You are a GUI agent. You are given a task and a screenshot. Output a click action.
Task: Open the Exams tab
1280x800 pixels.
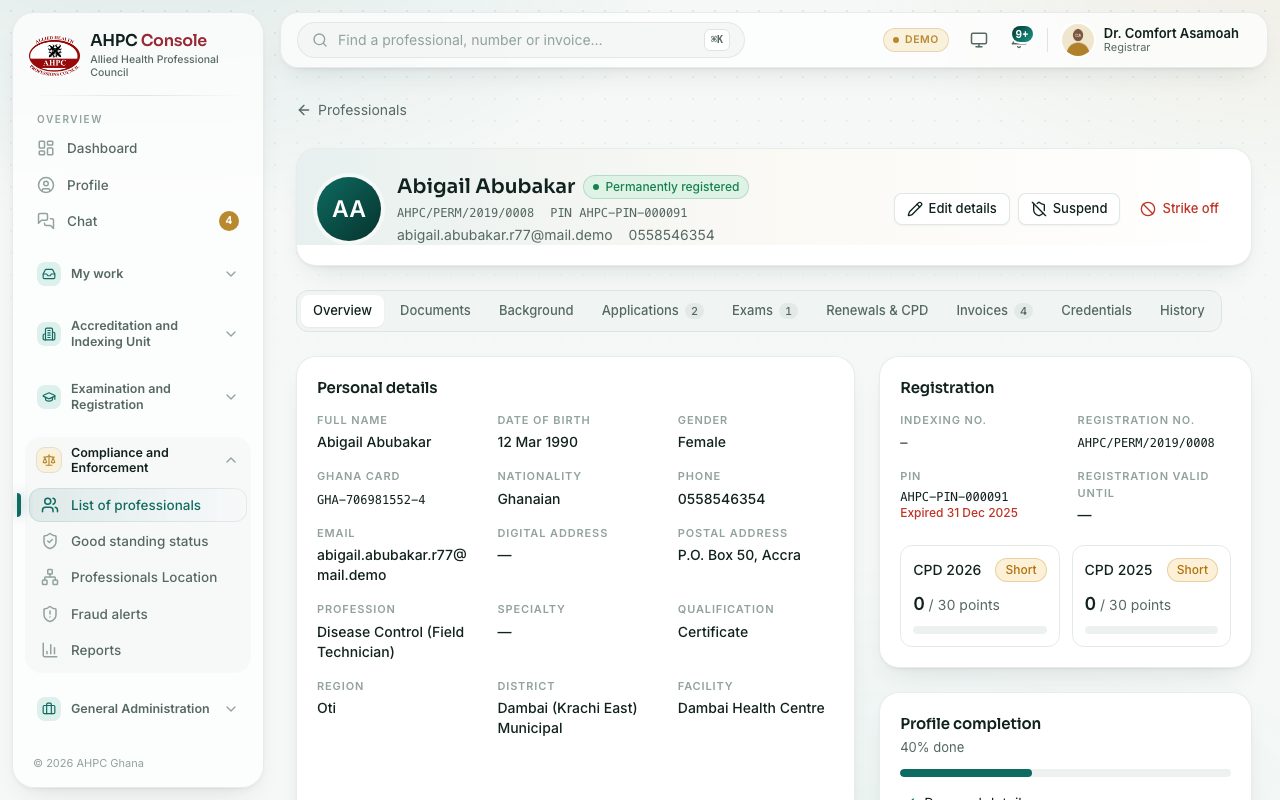pos(764,310)
